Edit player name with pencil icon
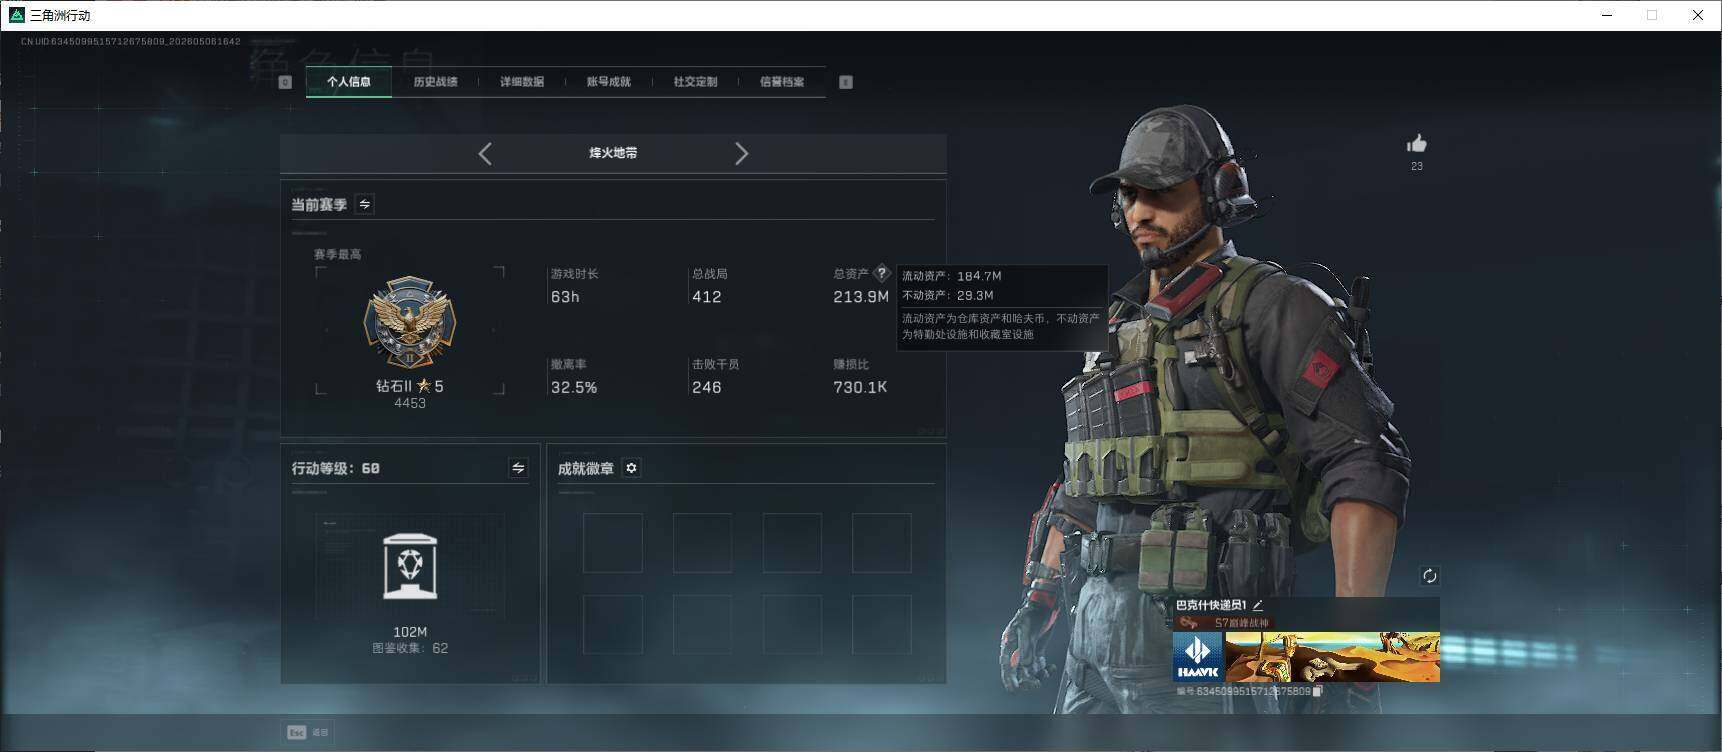Viewport: 1722px width, 752px height. tap(1258, 605)
